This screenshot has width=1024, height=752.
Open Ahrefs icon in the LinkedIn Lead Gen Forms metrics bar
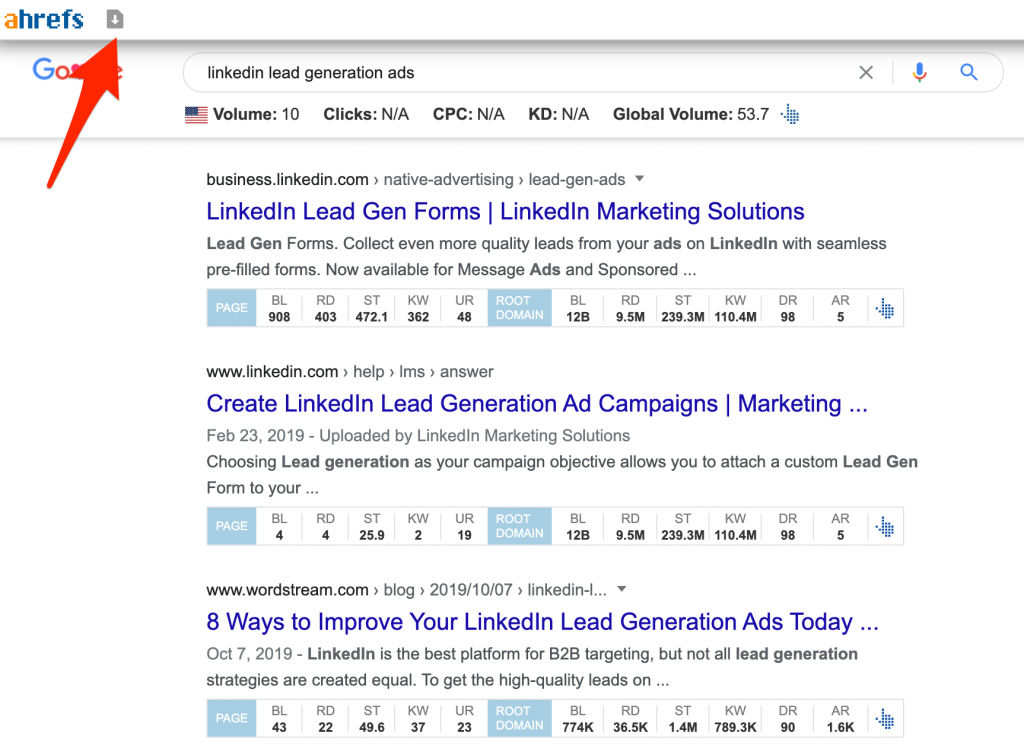point(885,308)
